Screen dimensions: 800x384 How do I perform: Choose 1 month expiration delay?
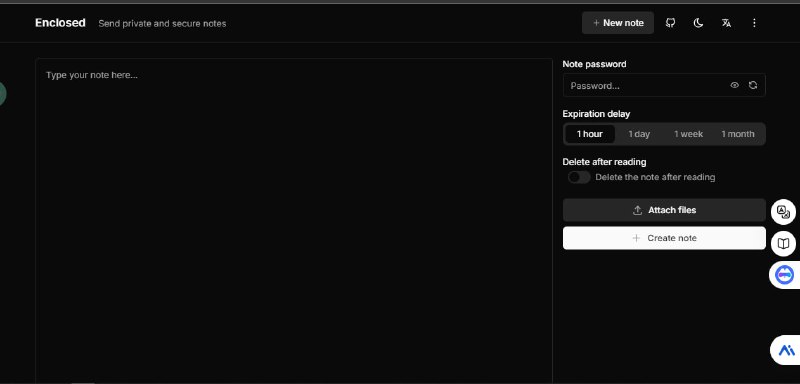[738, 134]
